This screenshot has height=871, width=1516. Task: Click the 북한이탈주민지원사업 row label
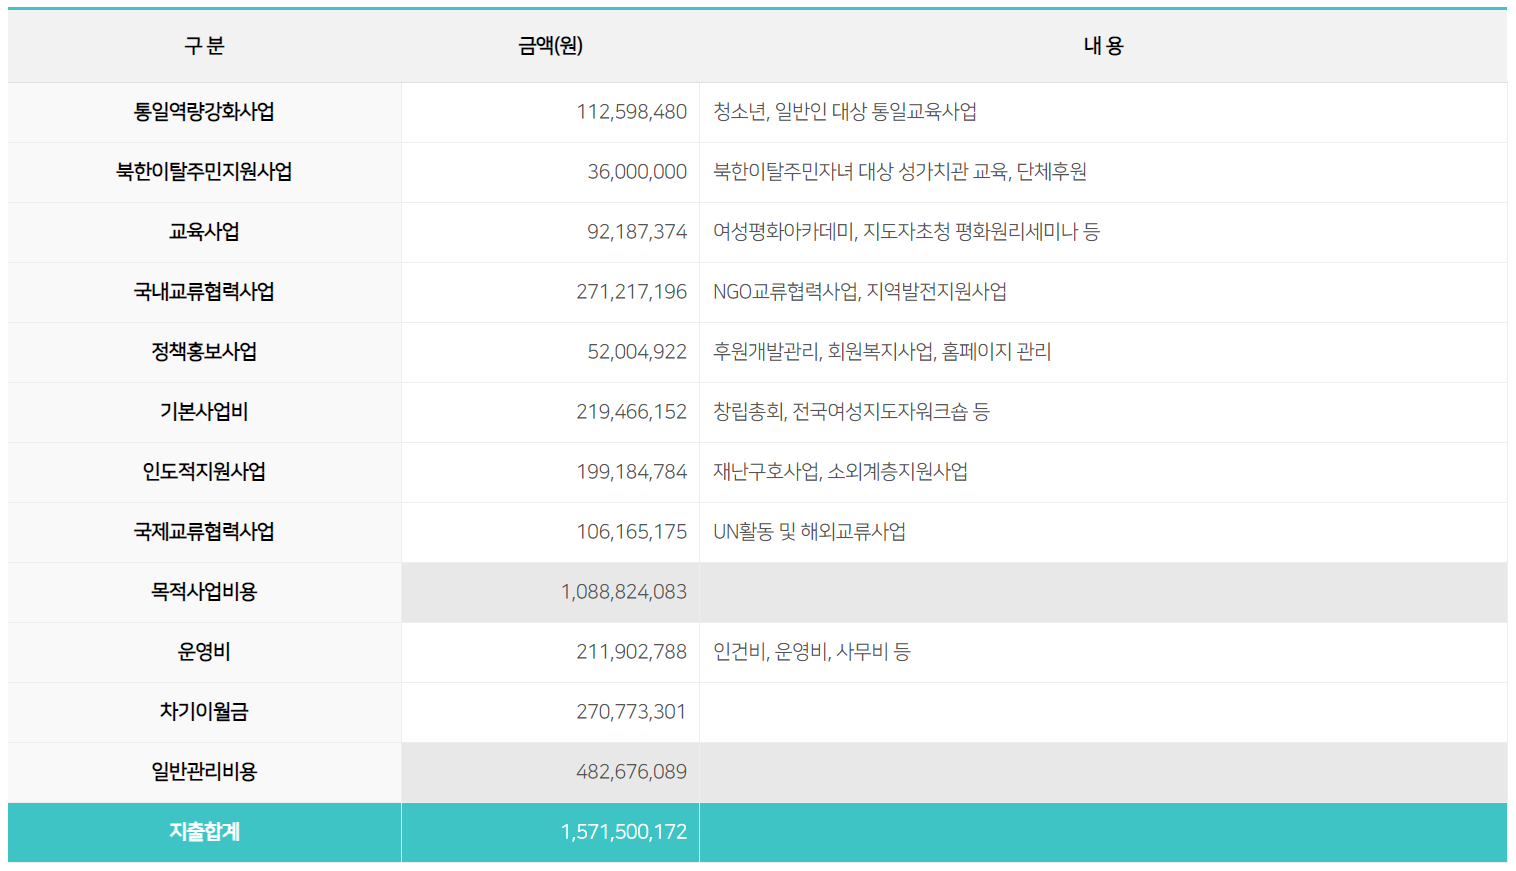(x=204, y=172)
